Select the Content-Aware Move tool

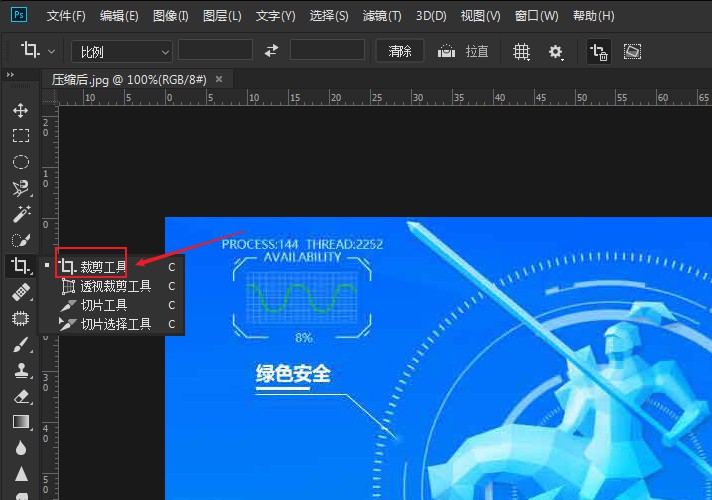(20, 318)
